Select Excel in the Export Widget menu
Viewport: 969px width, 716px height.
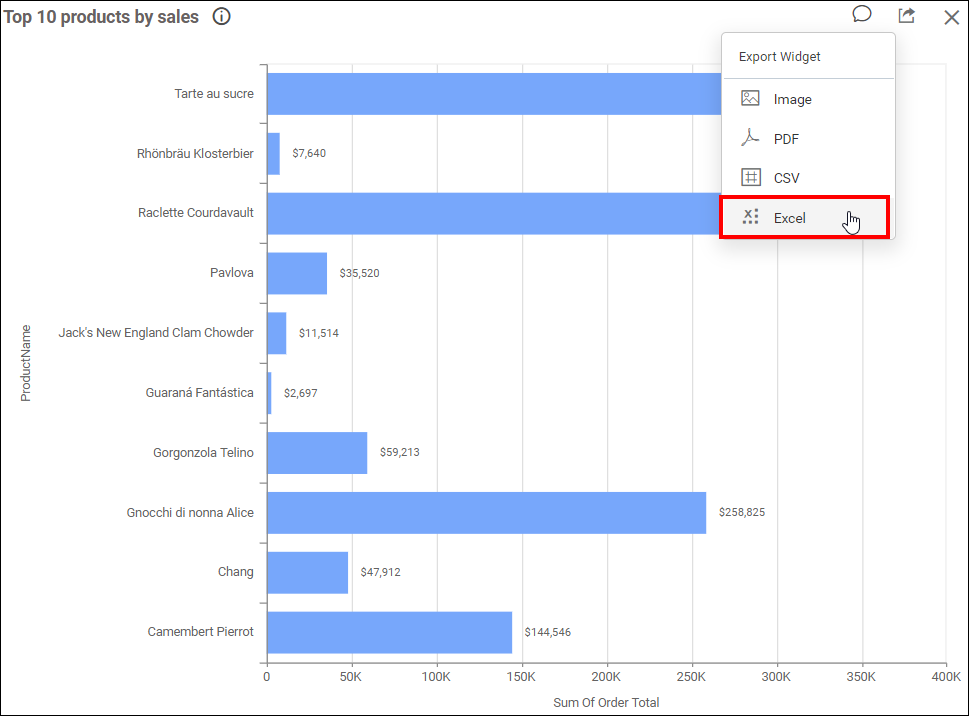click(x=789, y=218)
